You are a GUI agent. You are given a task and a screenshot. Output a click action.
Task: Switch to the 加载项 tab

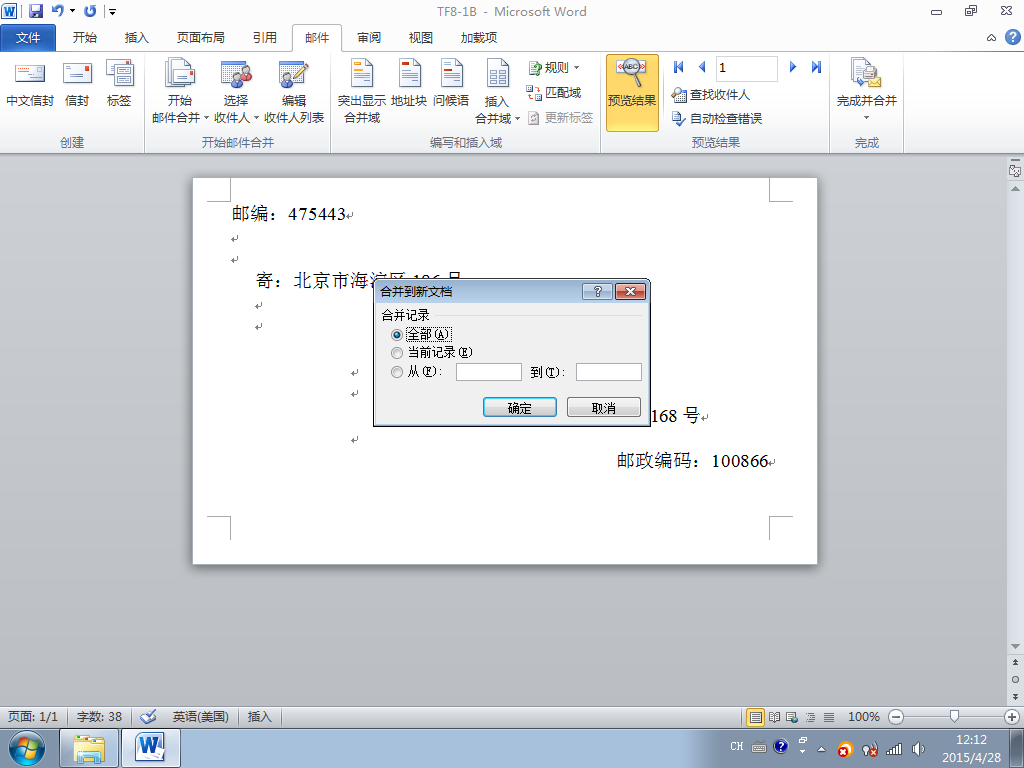(479, 38)
